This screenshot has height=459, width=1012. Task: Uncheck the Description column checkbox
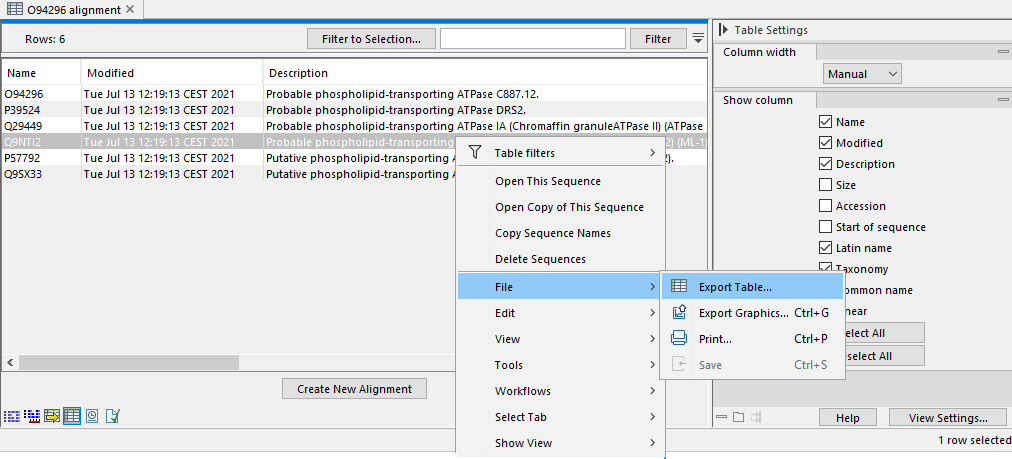click(825, 163)
